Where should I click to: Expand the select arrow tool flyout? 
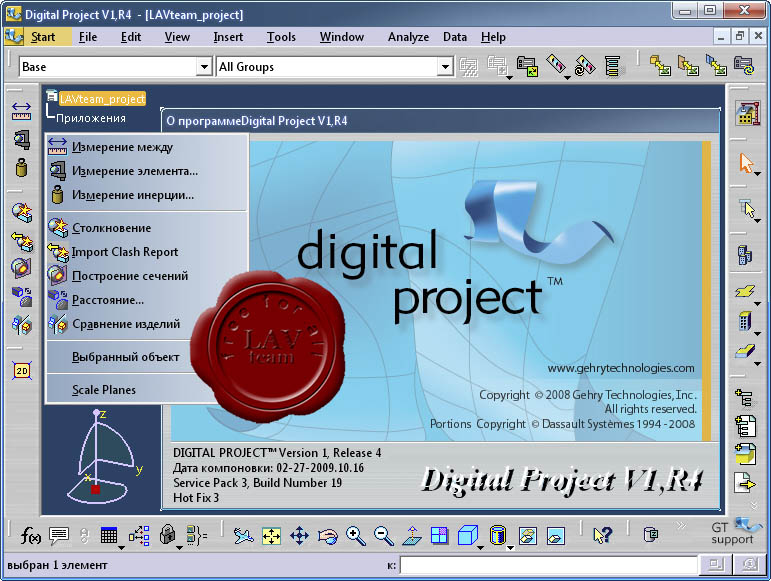(757, 174)
